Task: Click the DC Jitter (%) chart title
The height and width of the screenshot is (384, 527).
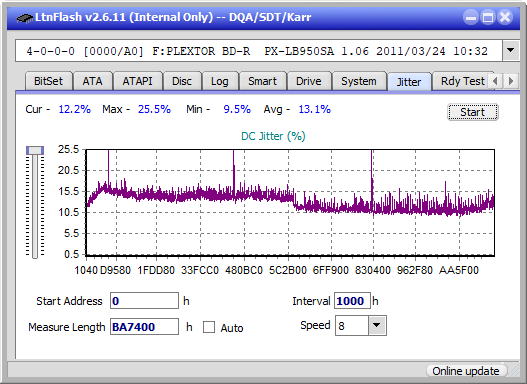Action: click(273, 136)
